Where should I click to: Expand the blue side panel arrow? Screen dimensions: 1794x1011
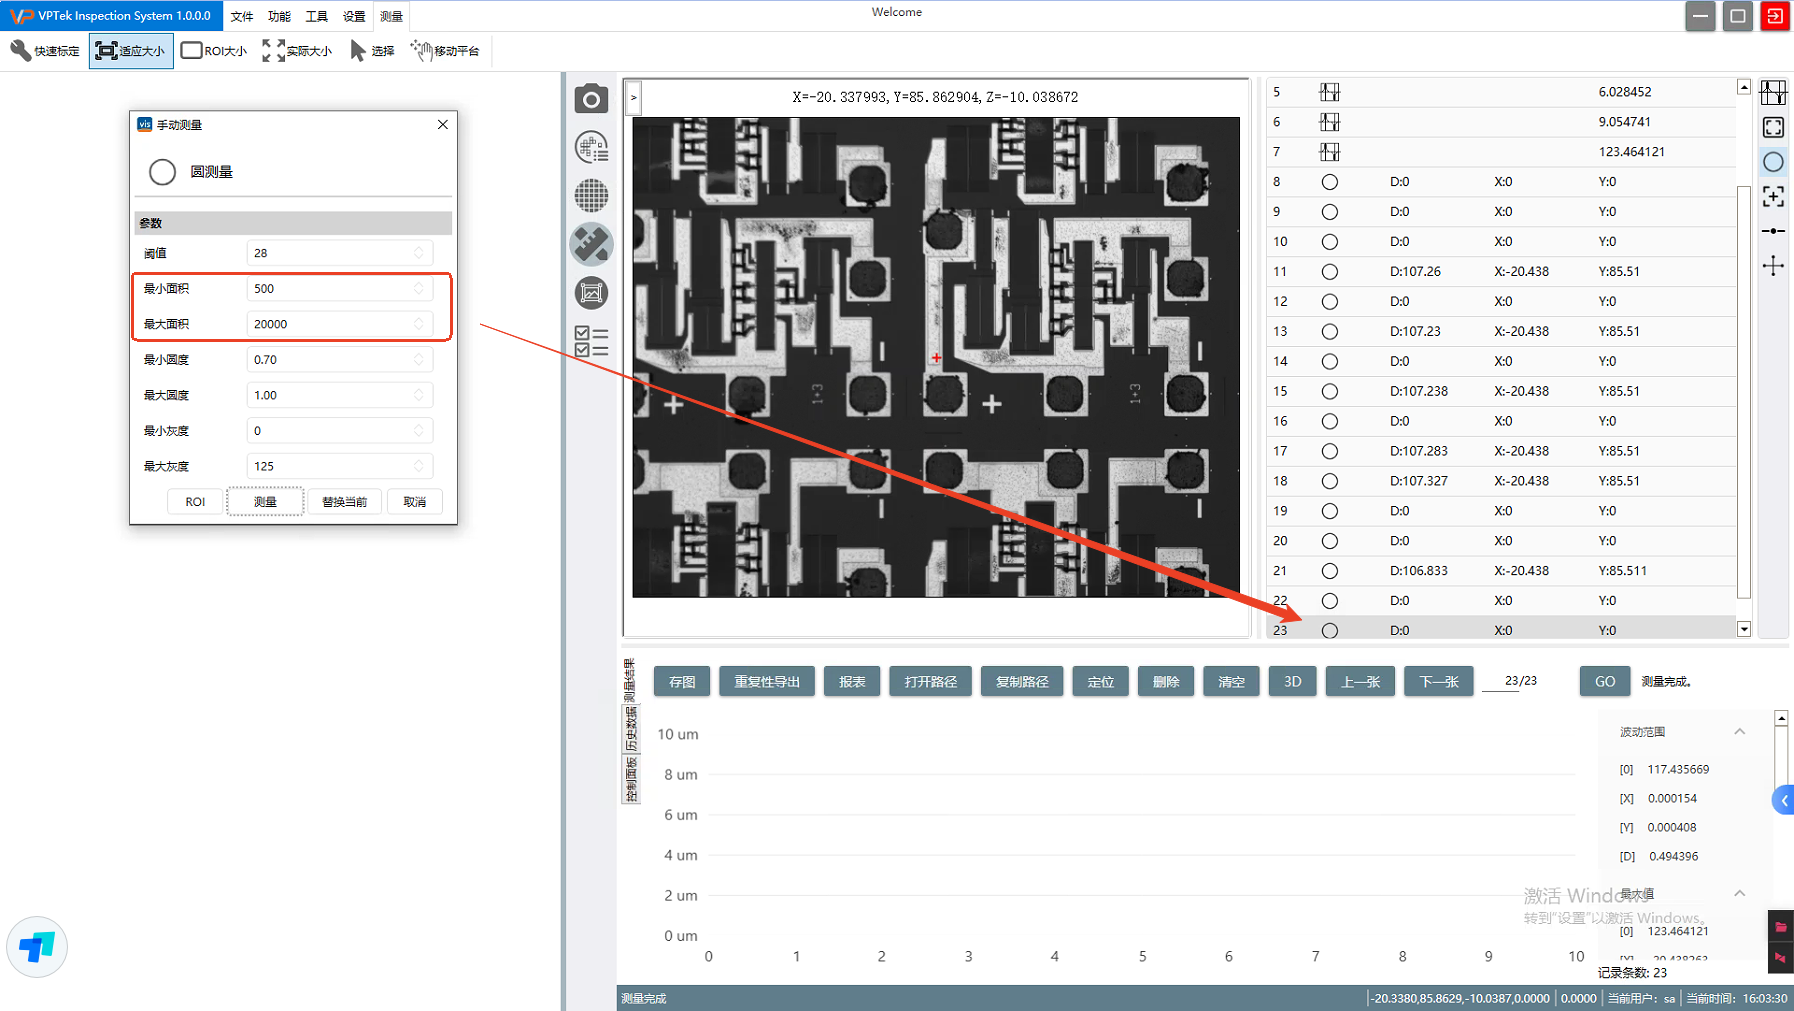(1784, 800)
